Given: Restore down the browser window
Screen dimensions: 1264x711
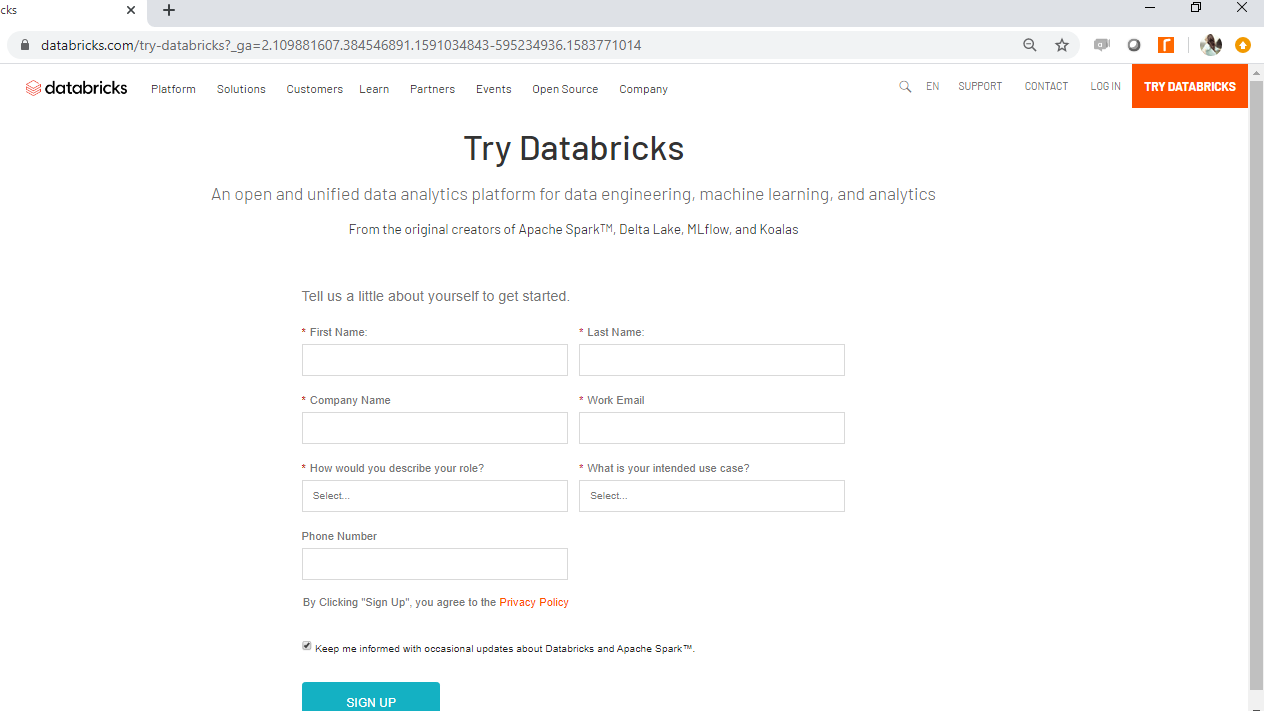Looking at the screenshot, I should pos(1196,8).
